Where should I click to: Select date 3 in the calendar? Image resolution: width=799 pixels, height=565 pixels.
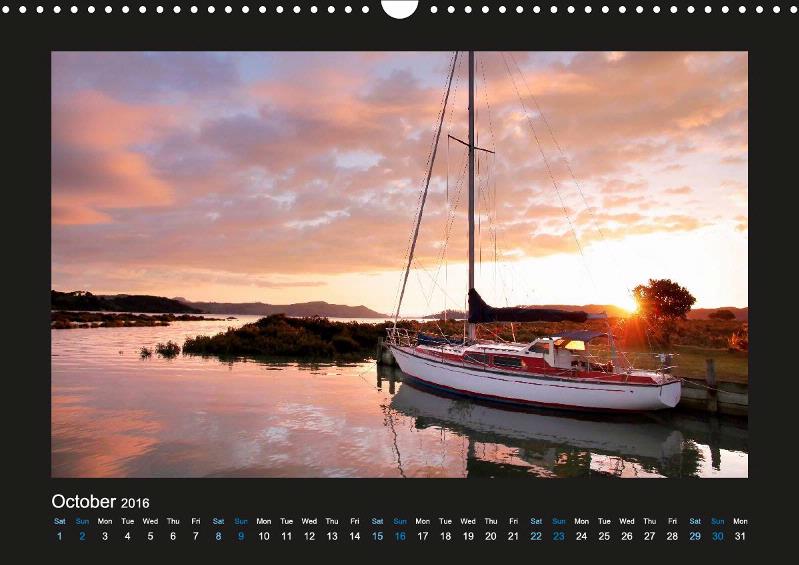tap(105, 536)
